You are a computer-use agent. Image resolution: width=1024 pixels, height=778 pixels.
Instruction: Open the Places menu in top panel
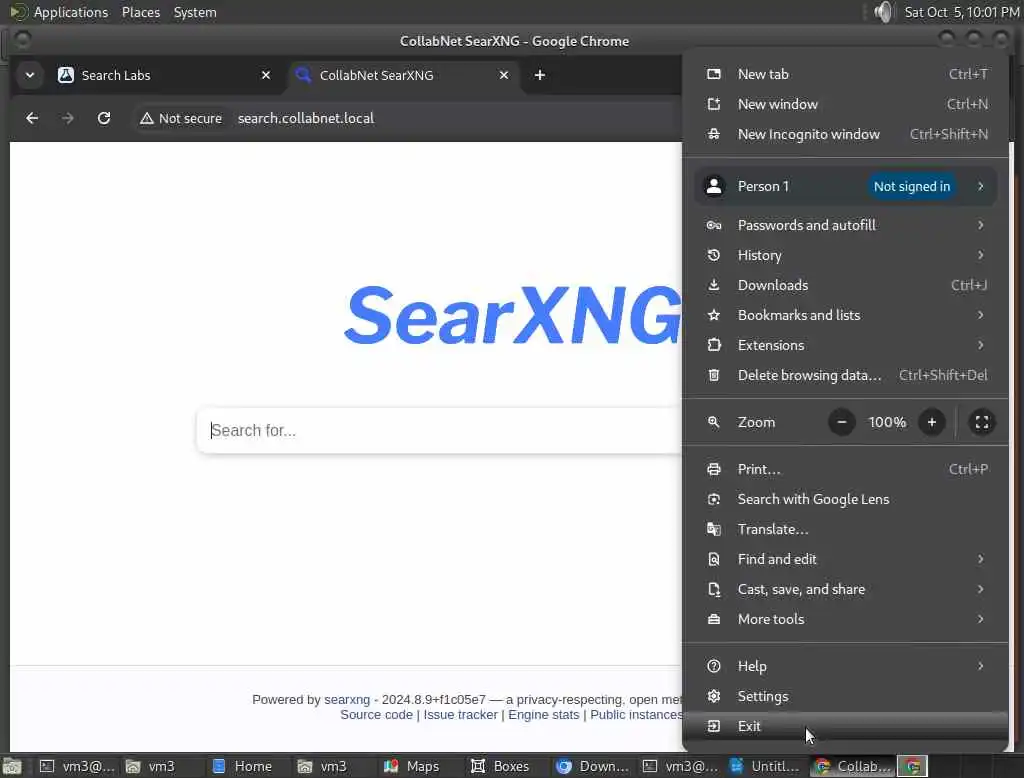[140, 12]
